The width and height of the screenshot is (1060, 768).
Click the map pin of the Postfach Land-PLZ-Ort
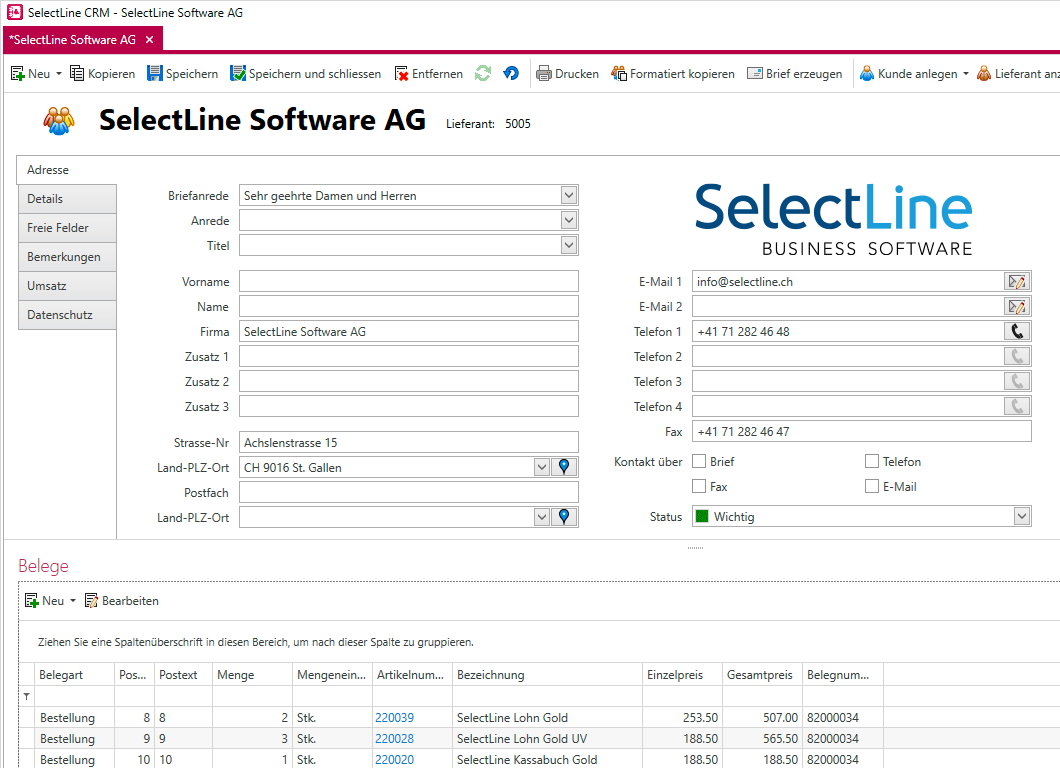click(x=564, y=517)
